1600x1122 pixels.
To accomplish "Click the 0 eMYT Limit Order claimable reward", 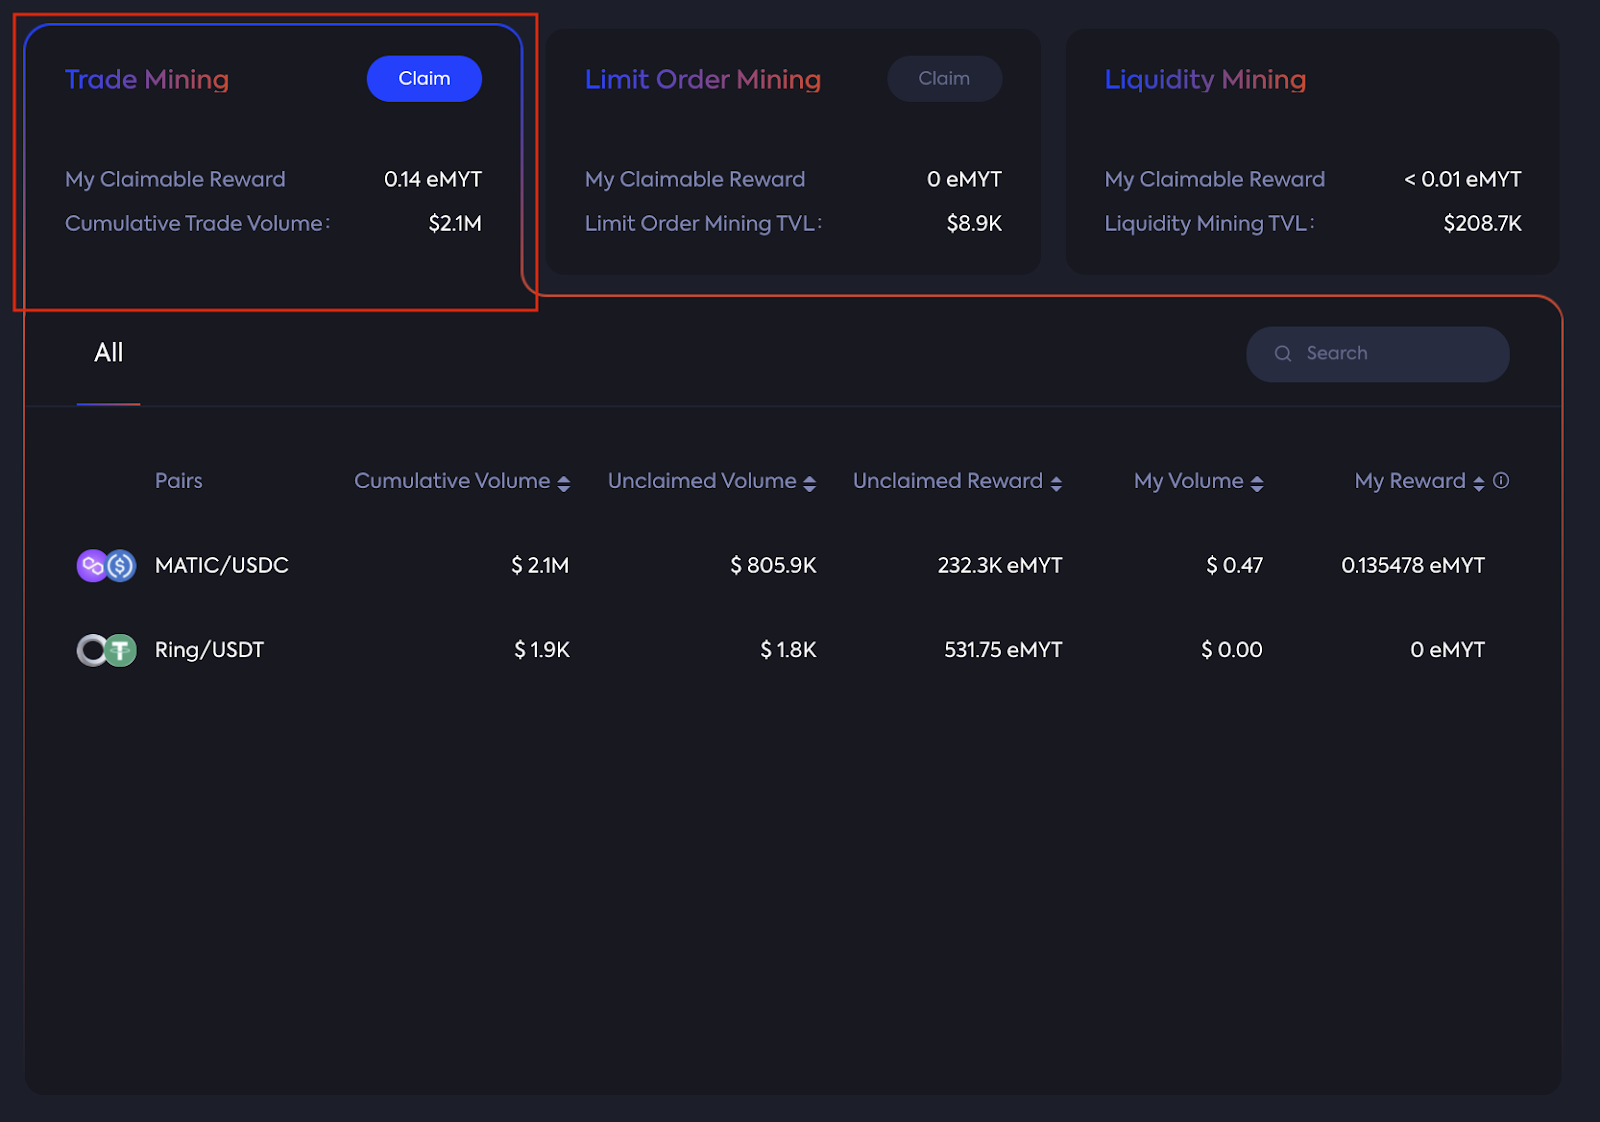I will (964, 180).
